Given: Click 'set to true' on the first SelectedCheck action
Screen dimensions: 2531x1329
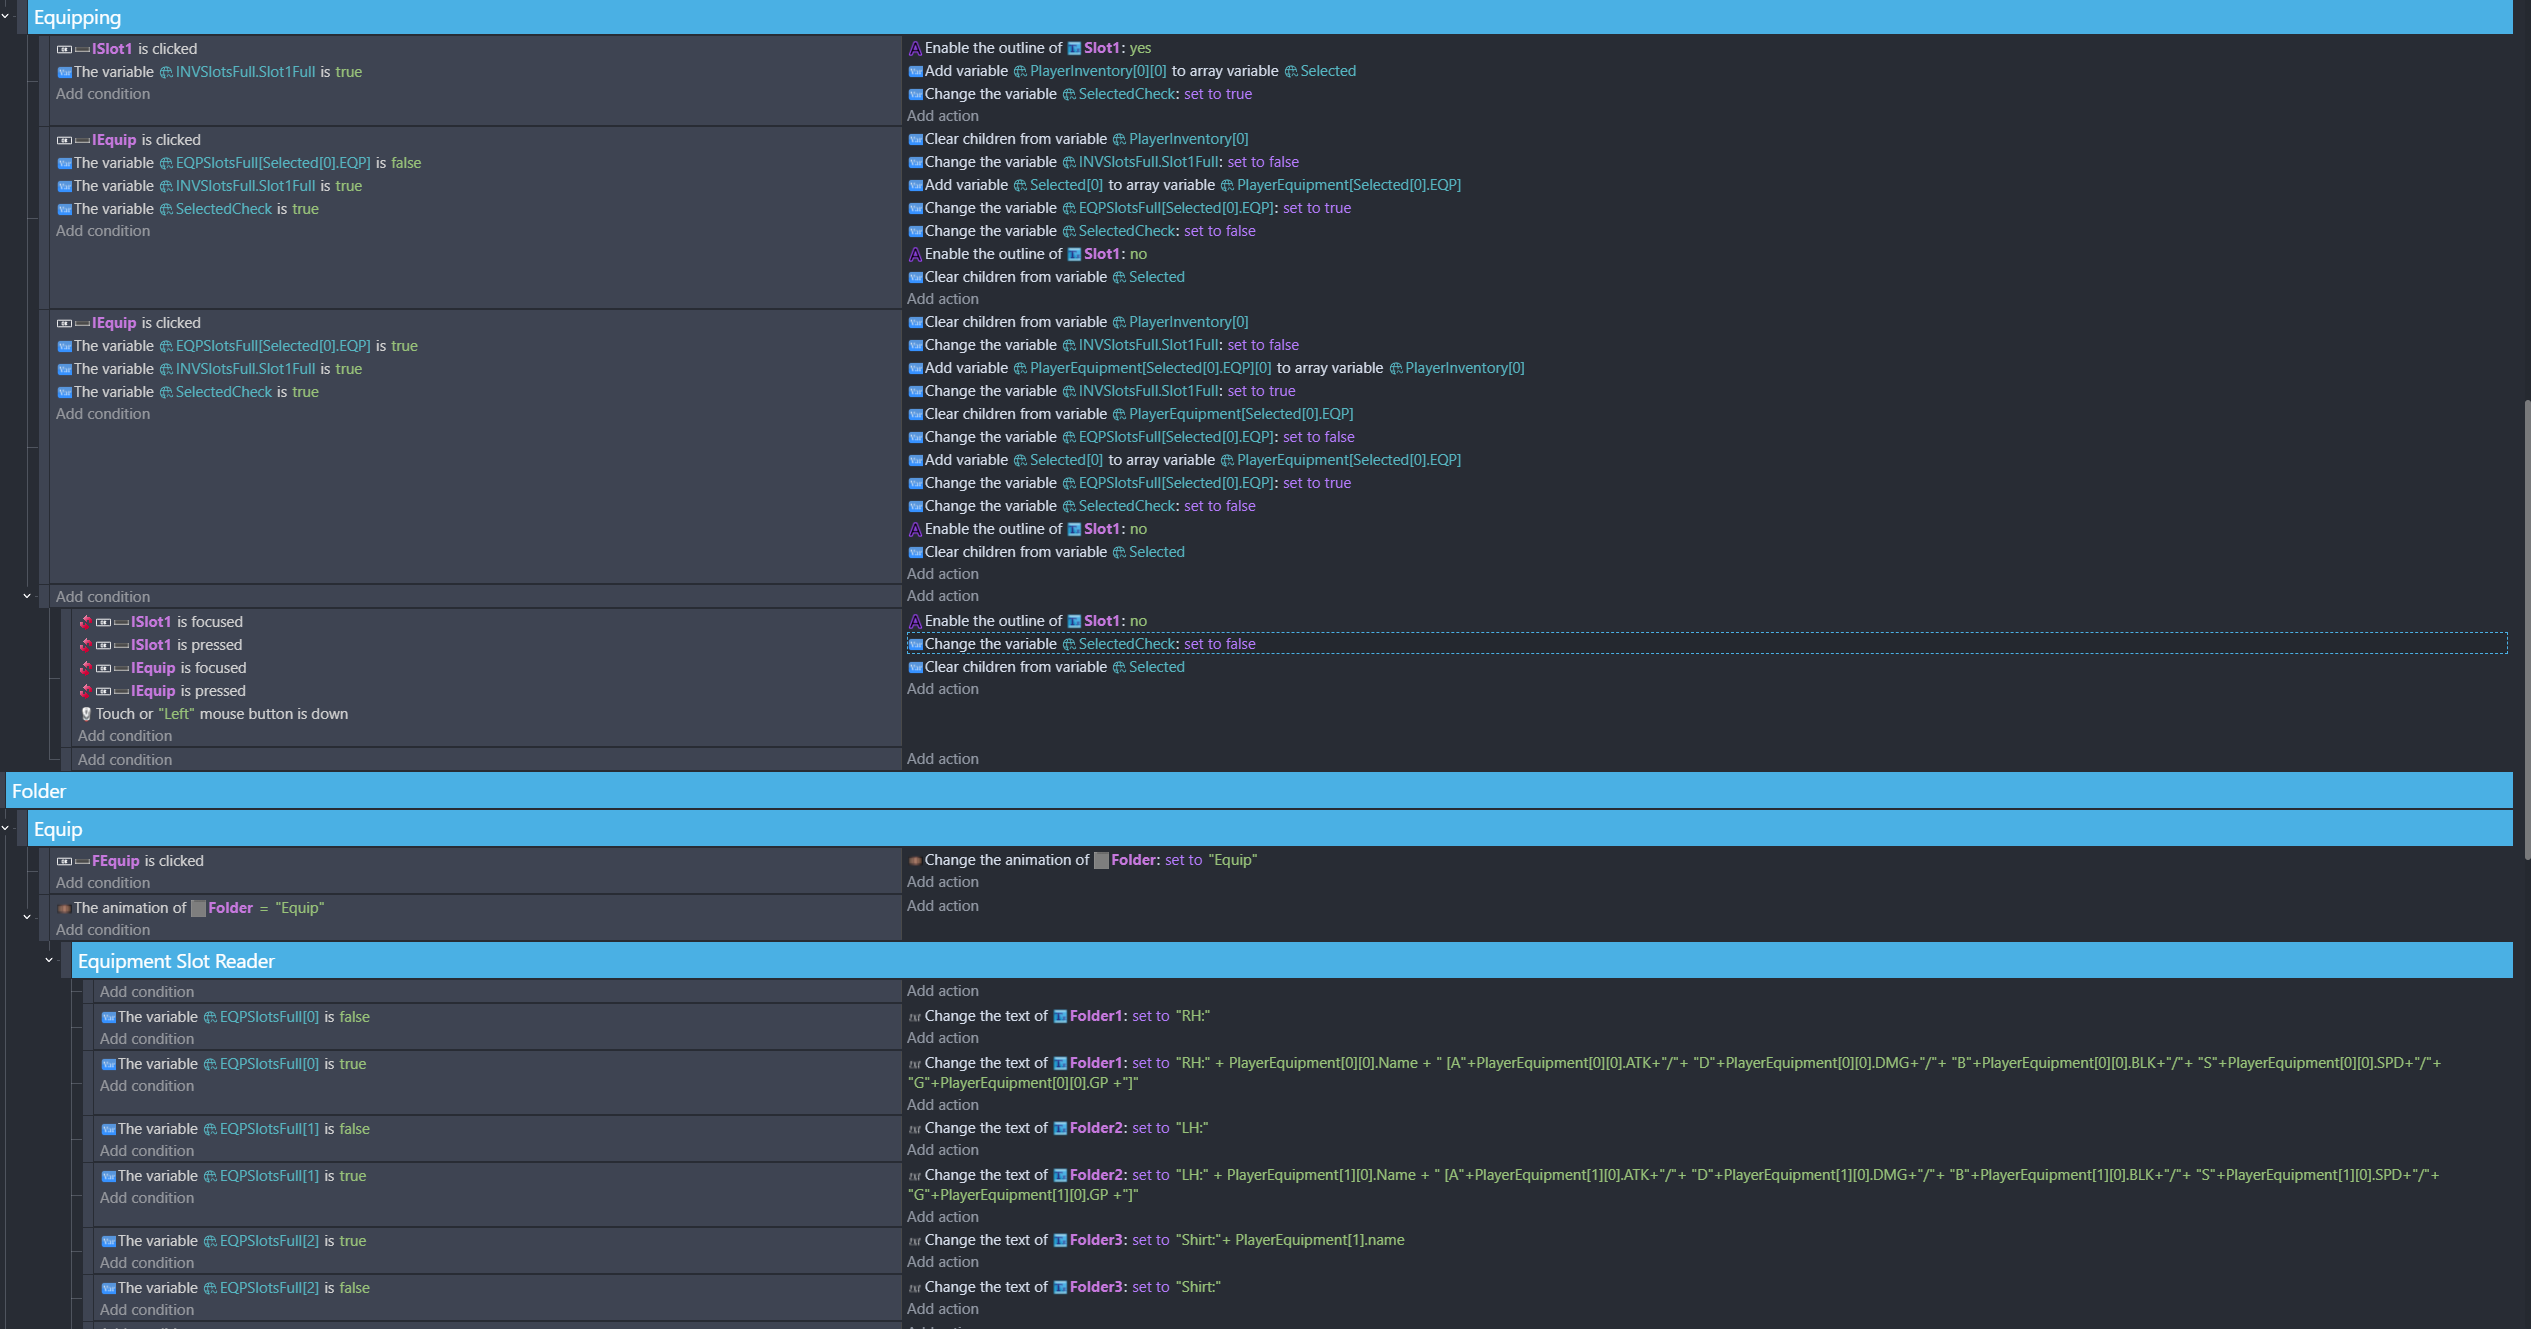Looking at the screenshot, I should (1217, 94).
